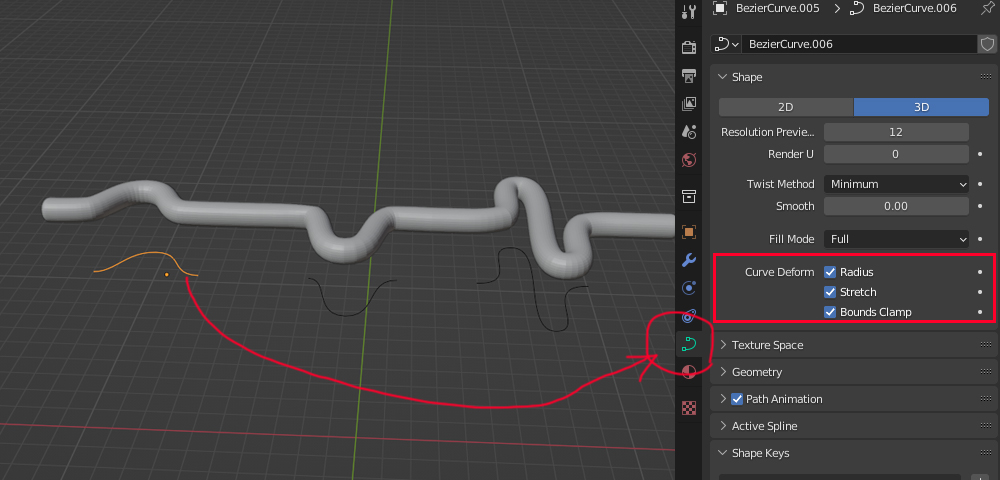Collapse the Shape panel

[x=723, y=76]
